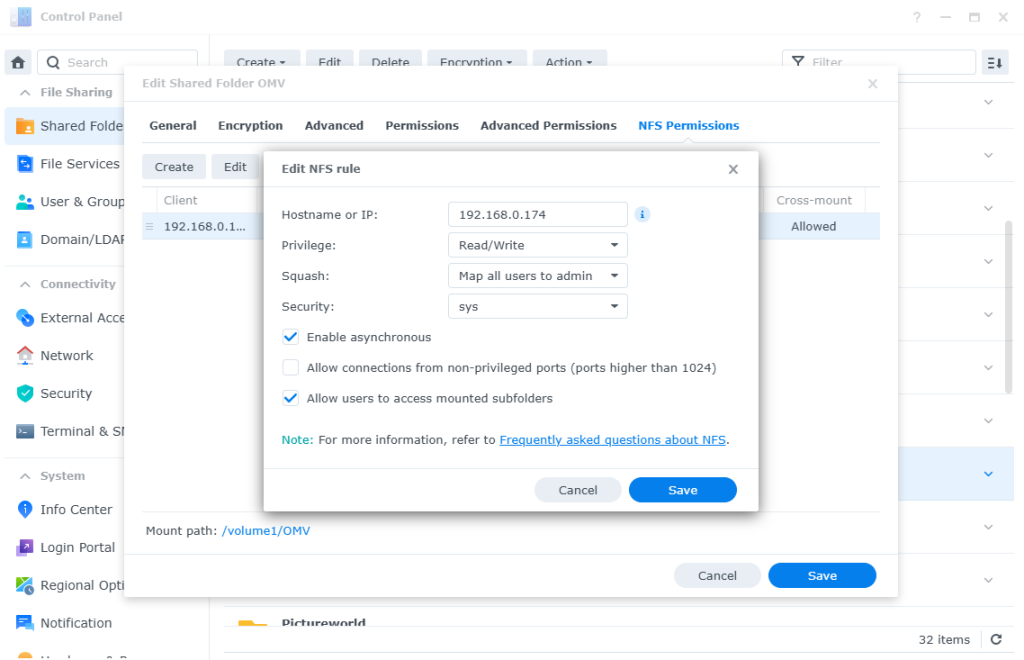Save the NFS rule
The height and width of the screenshot is (660, 1024).
(682, 490)
